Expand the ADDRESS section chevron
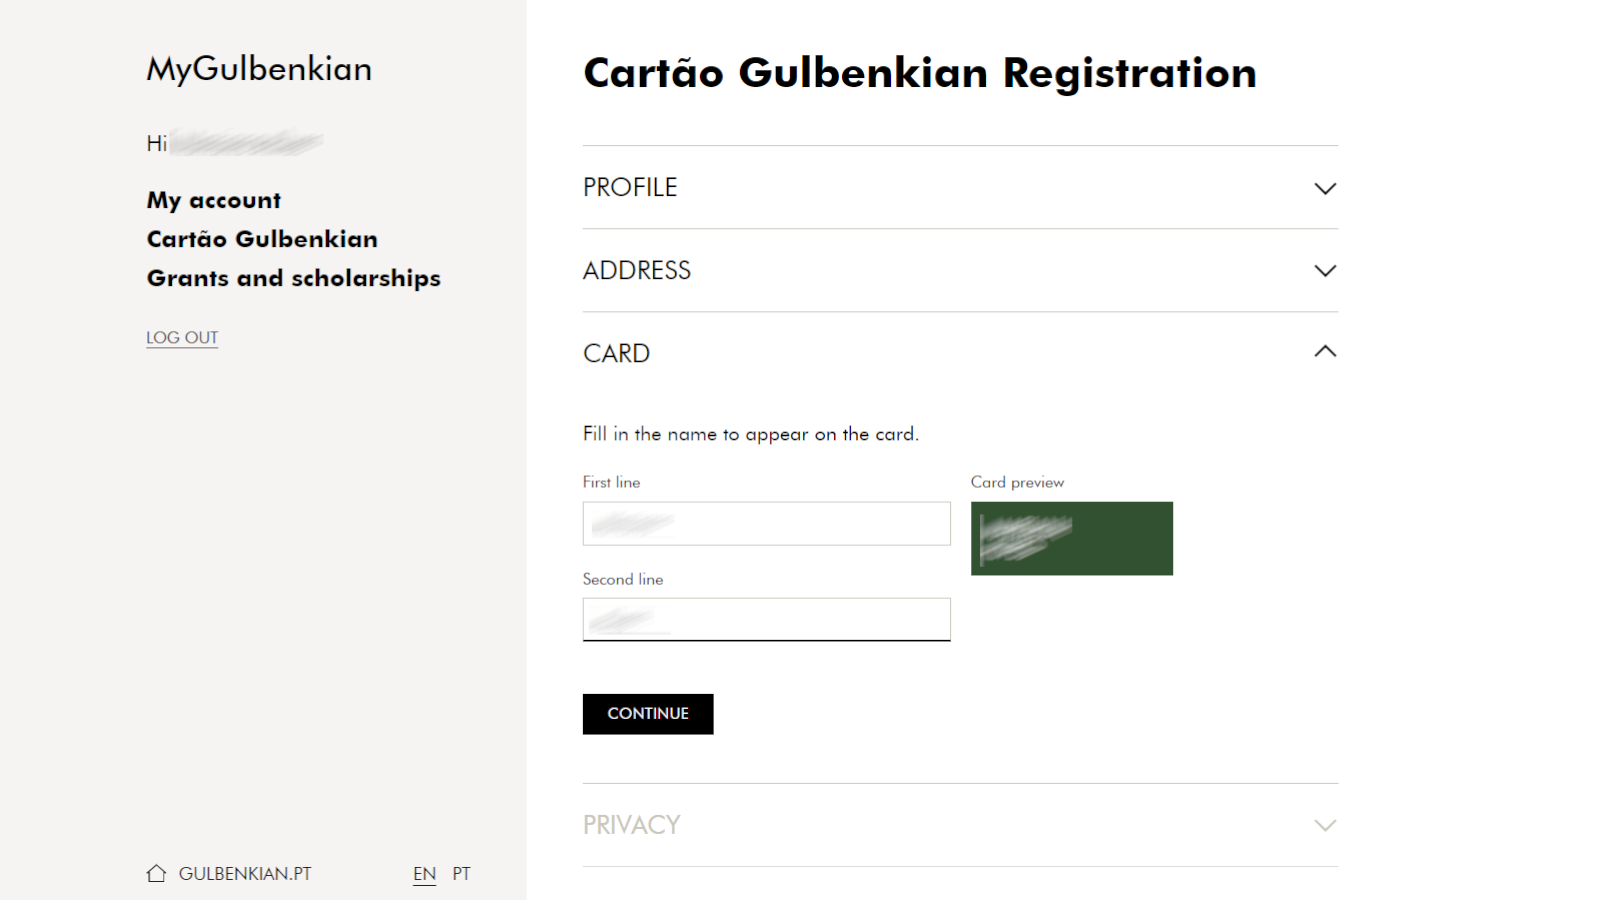This screenshot has height=900, width=1600. point(1325,271)
